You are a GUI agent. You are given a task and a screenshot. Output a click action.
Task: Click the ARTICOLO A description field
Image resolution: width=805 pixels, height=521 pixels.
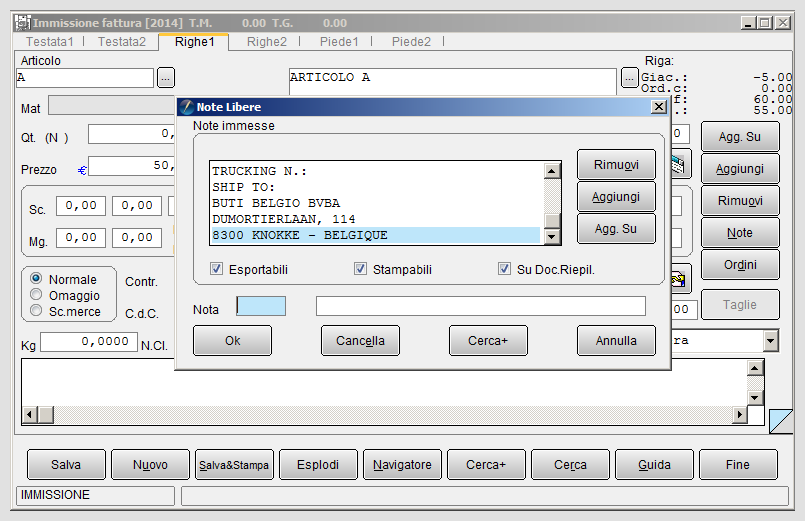click(x=452, y=82)
